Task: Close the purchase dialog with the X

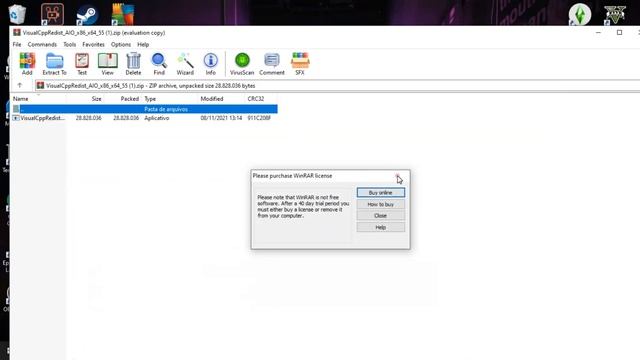Action: 398,176
